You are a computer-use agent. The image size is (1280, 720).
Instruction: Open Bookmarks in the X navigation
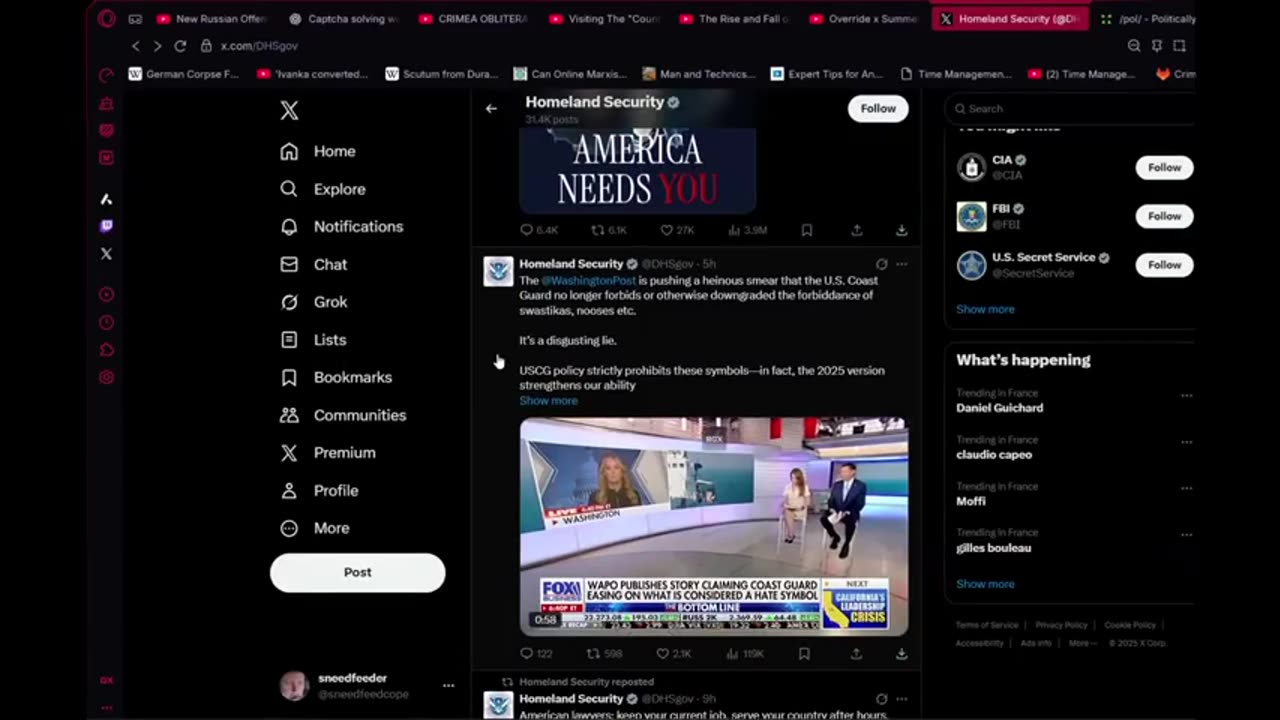point(336,378)
